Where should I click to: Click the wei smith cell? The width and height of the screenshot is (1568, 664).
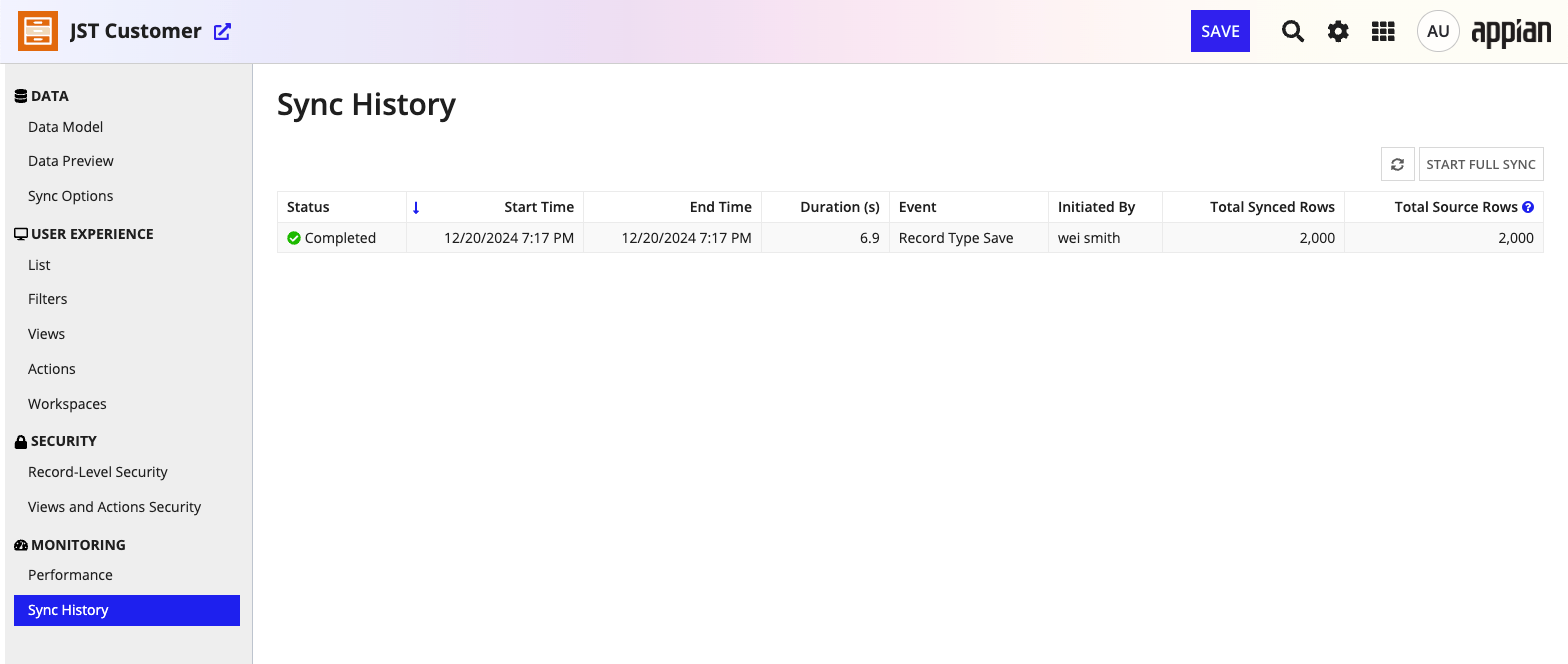click(1105, 238)
